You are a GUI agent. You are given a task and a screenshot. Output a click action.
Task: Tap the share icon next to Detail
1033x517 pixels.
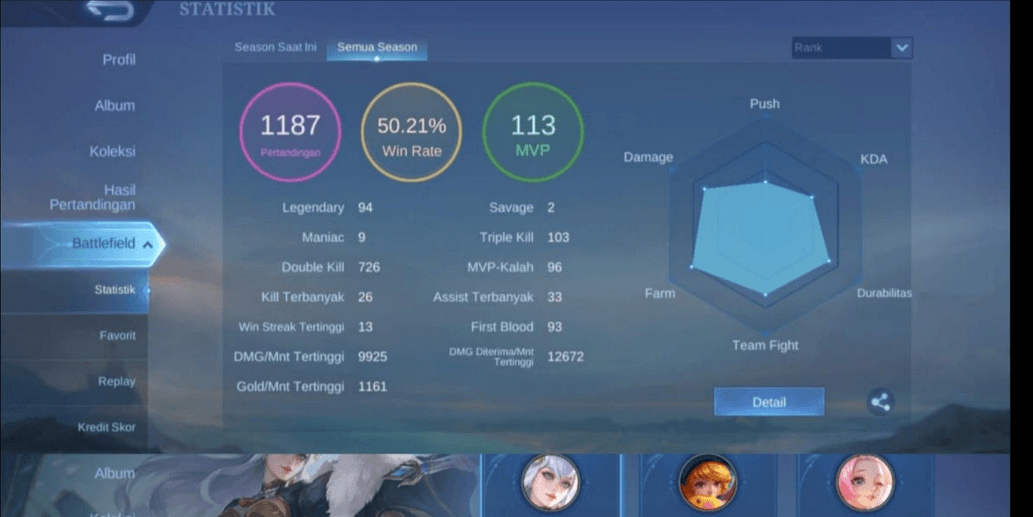tap(880, 402)
